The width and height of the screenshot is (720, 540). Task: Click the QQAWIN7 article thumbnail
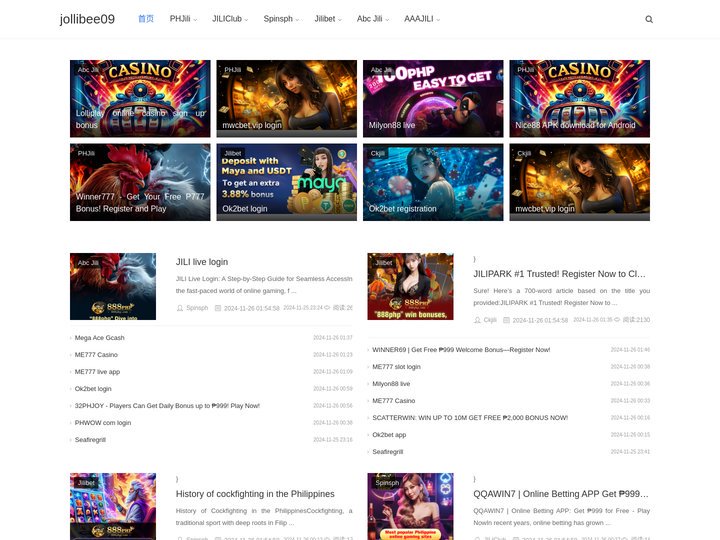pyautogui.click(x=411, y=506)
